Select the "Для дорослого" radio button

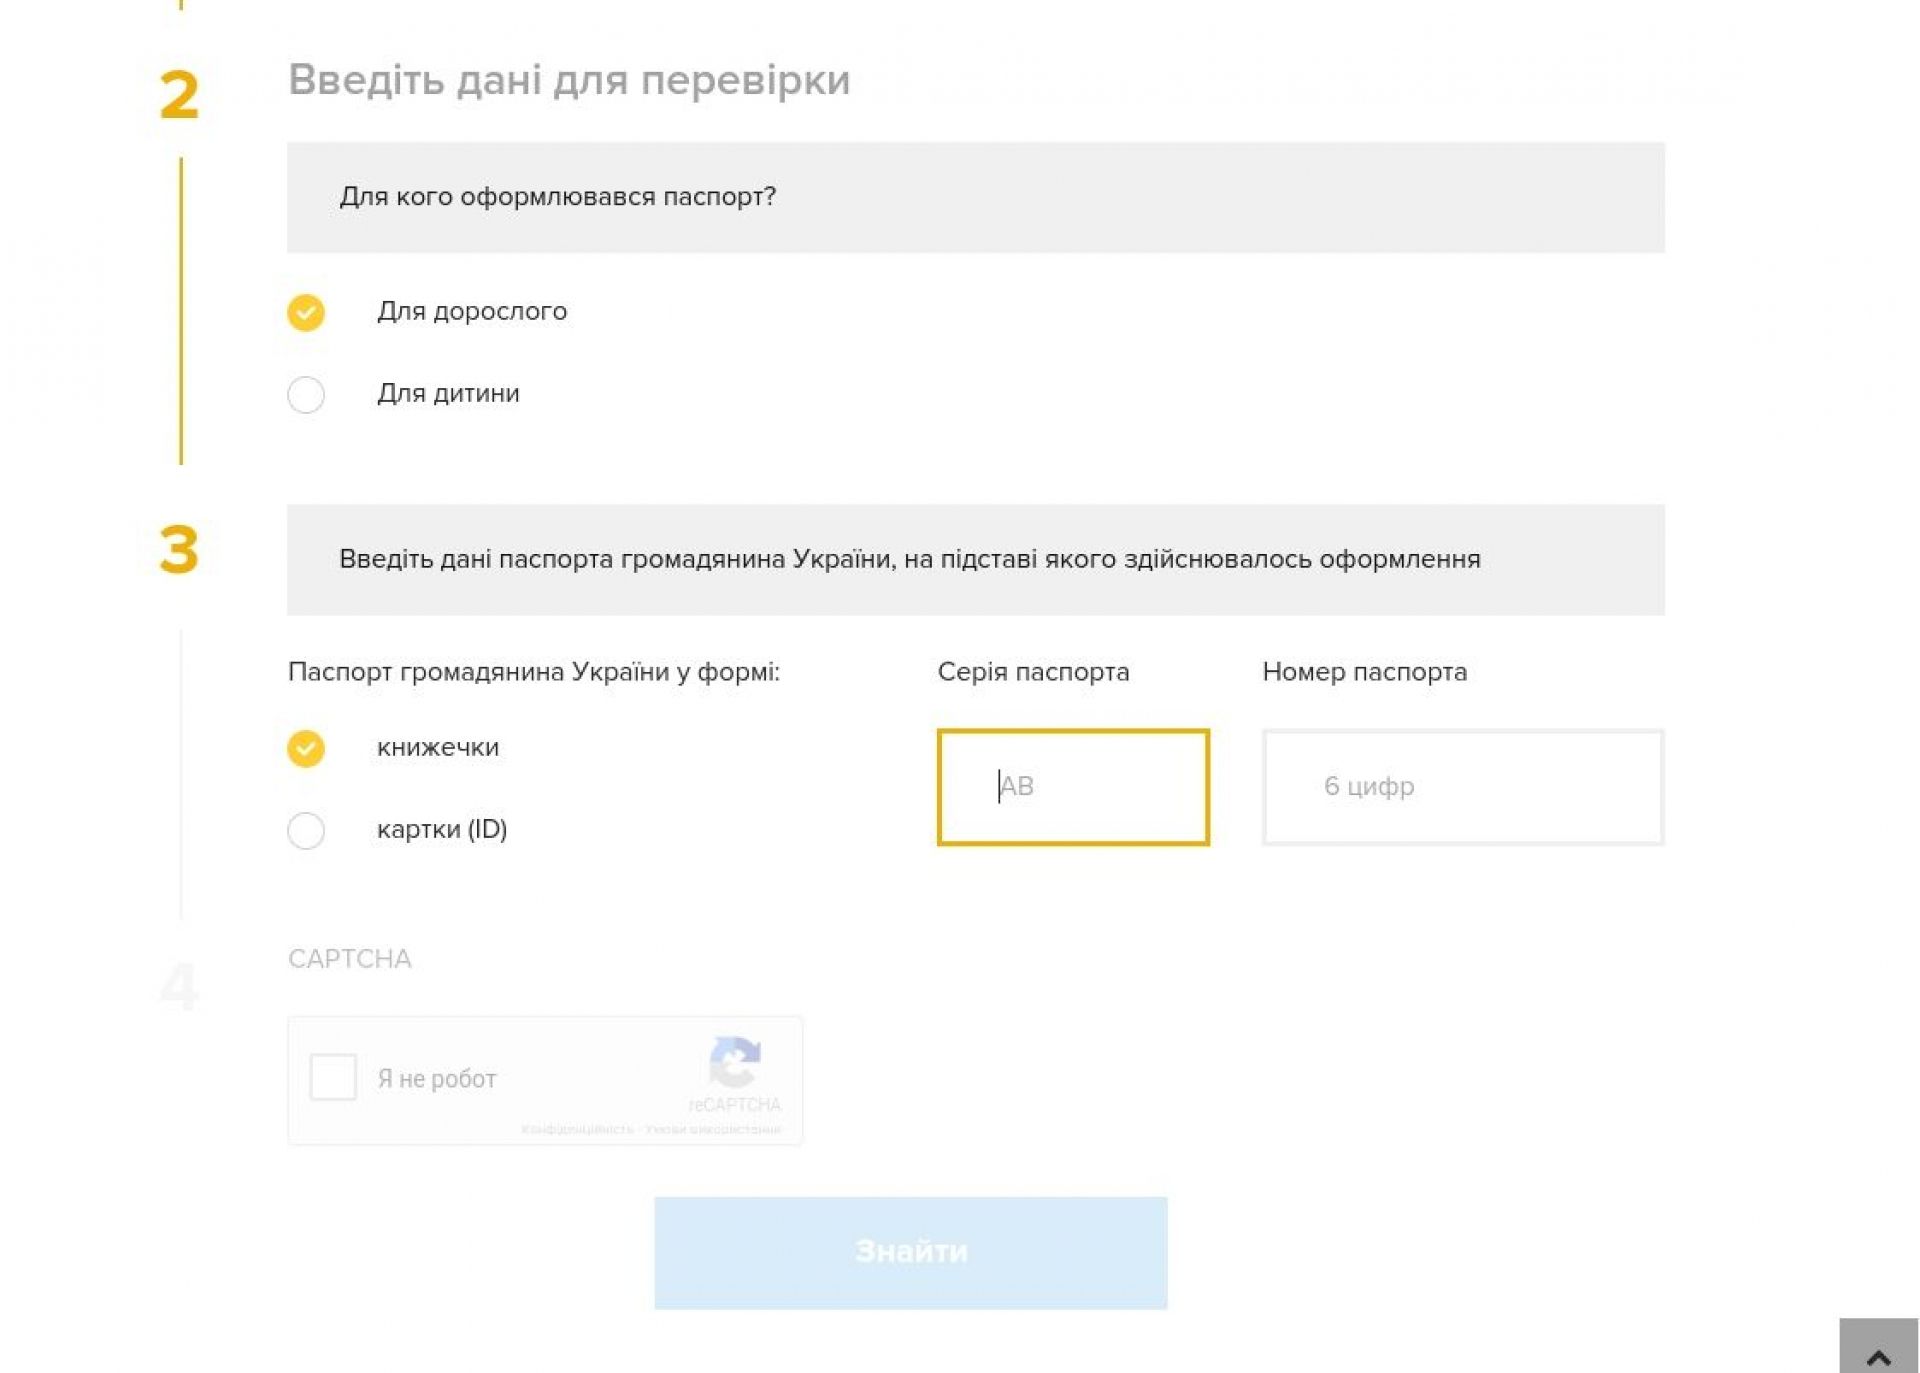(x=306, y=312)
